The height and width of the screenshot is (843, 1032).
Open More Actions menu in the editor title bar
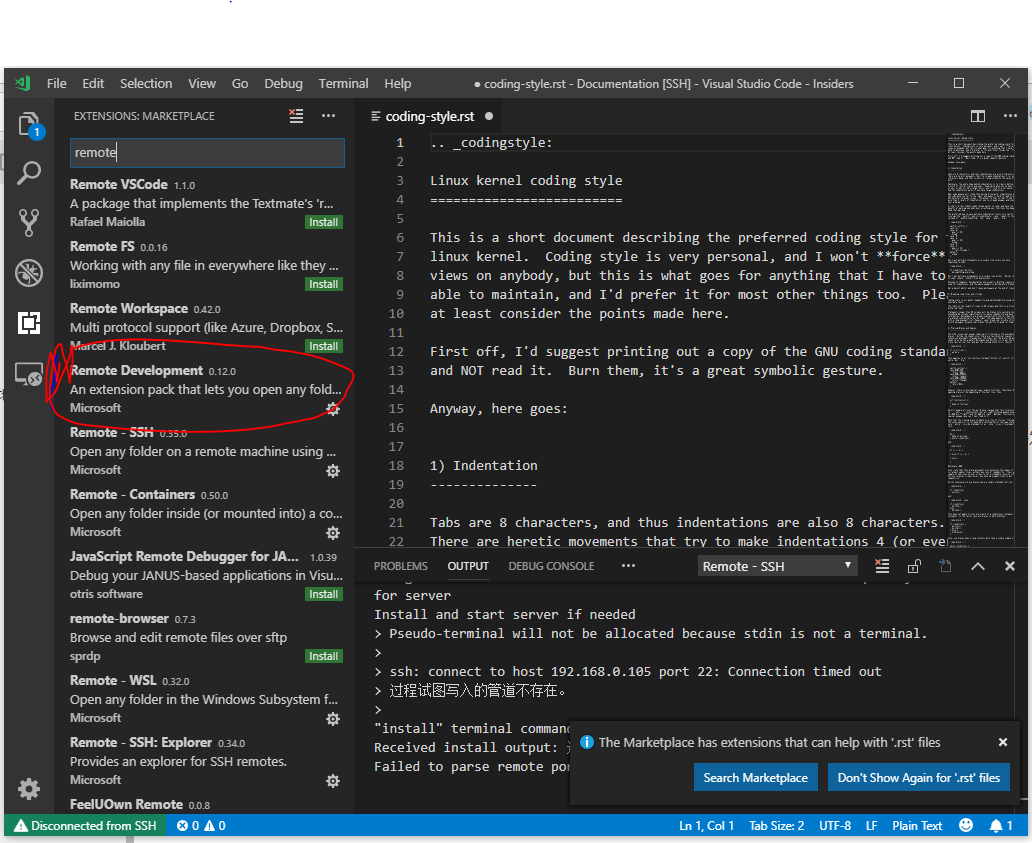click(x=1010, y=116)
